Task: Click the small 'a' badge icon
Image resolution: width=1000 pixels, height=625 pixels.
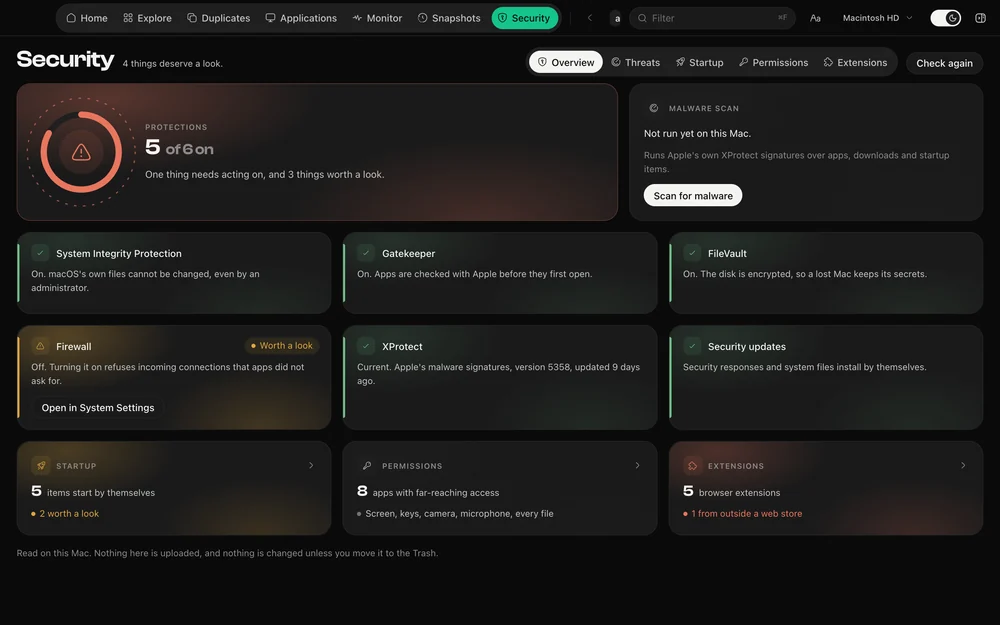Action: [x=617, y=18]
